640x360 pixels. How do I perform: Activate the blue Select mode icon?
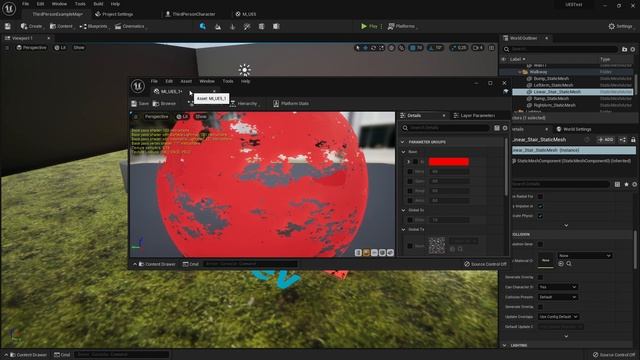[x=203, y=26]
